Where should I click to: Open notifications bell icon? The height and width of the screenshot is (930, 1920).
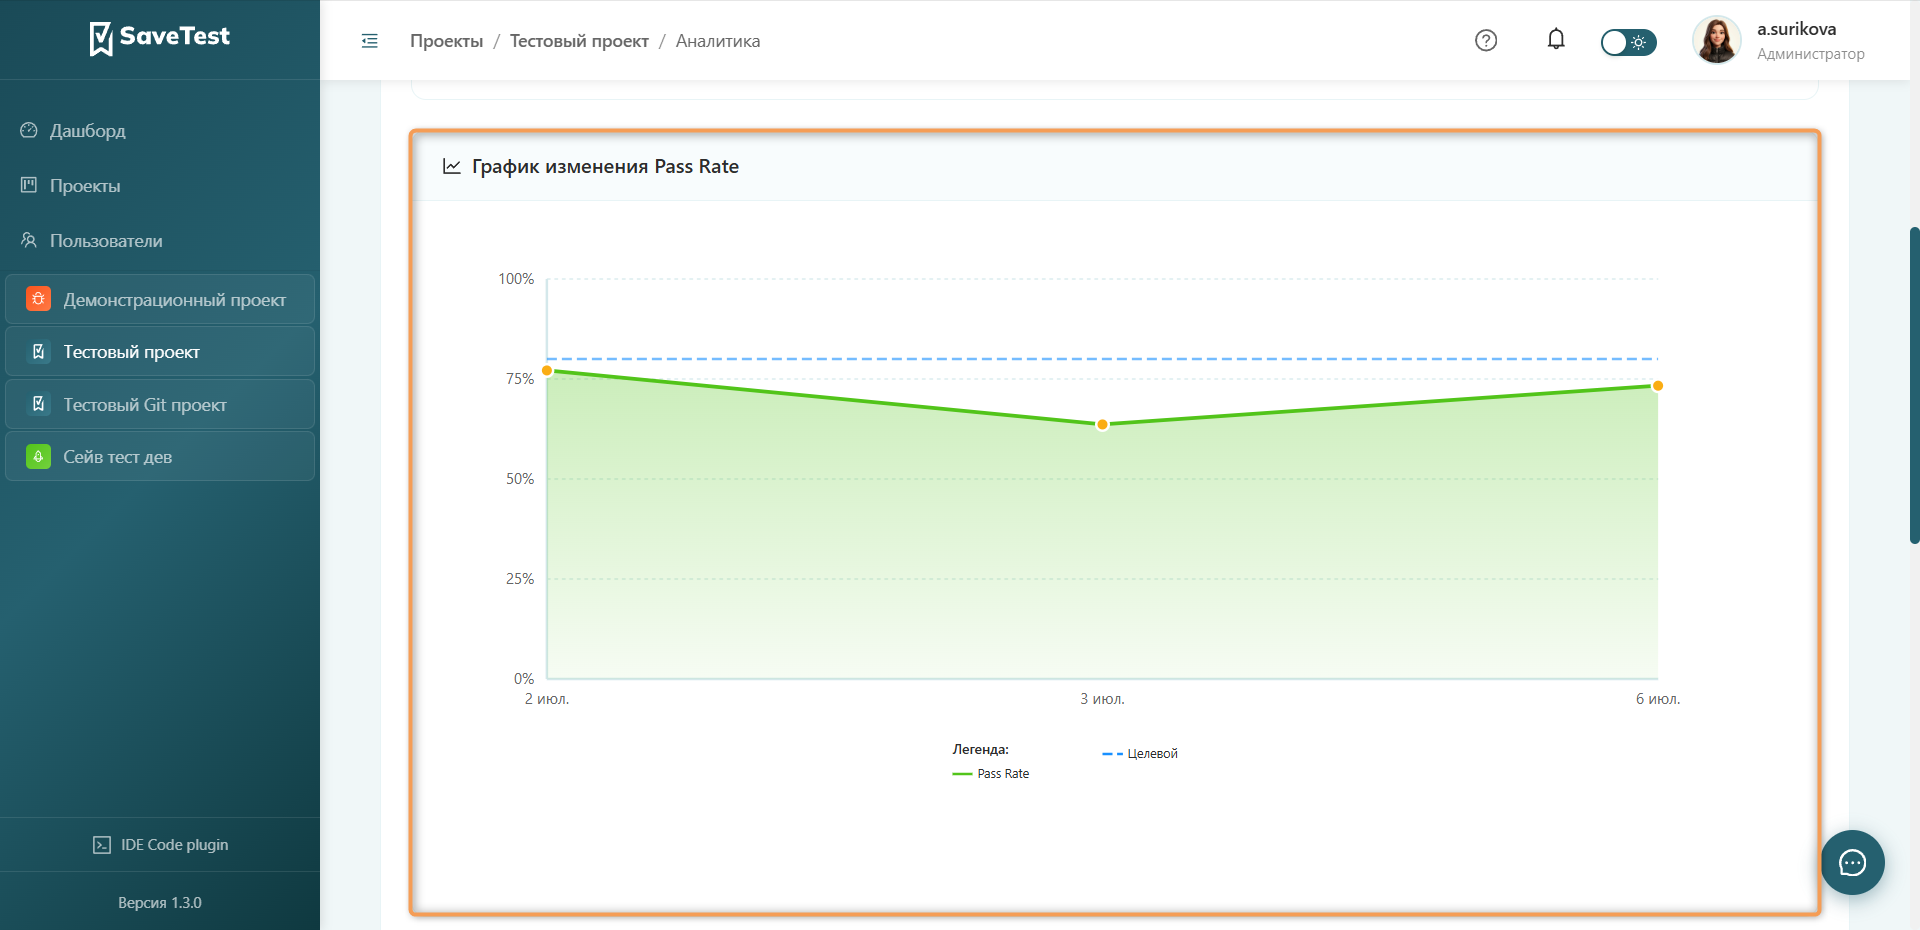tap(1556, 40)
